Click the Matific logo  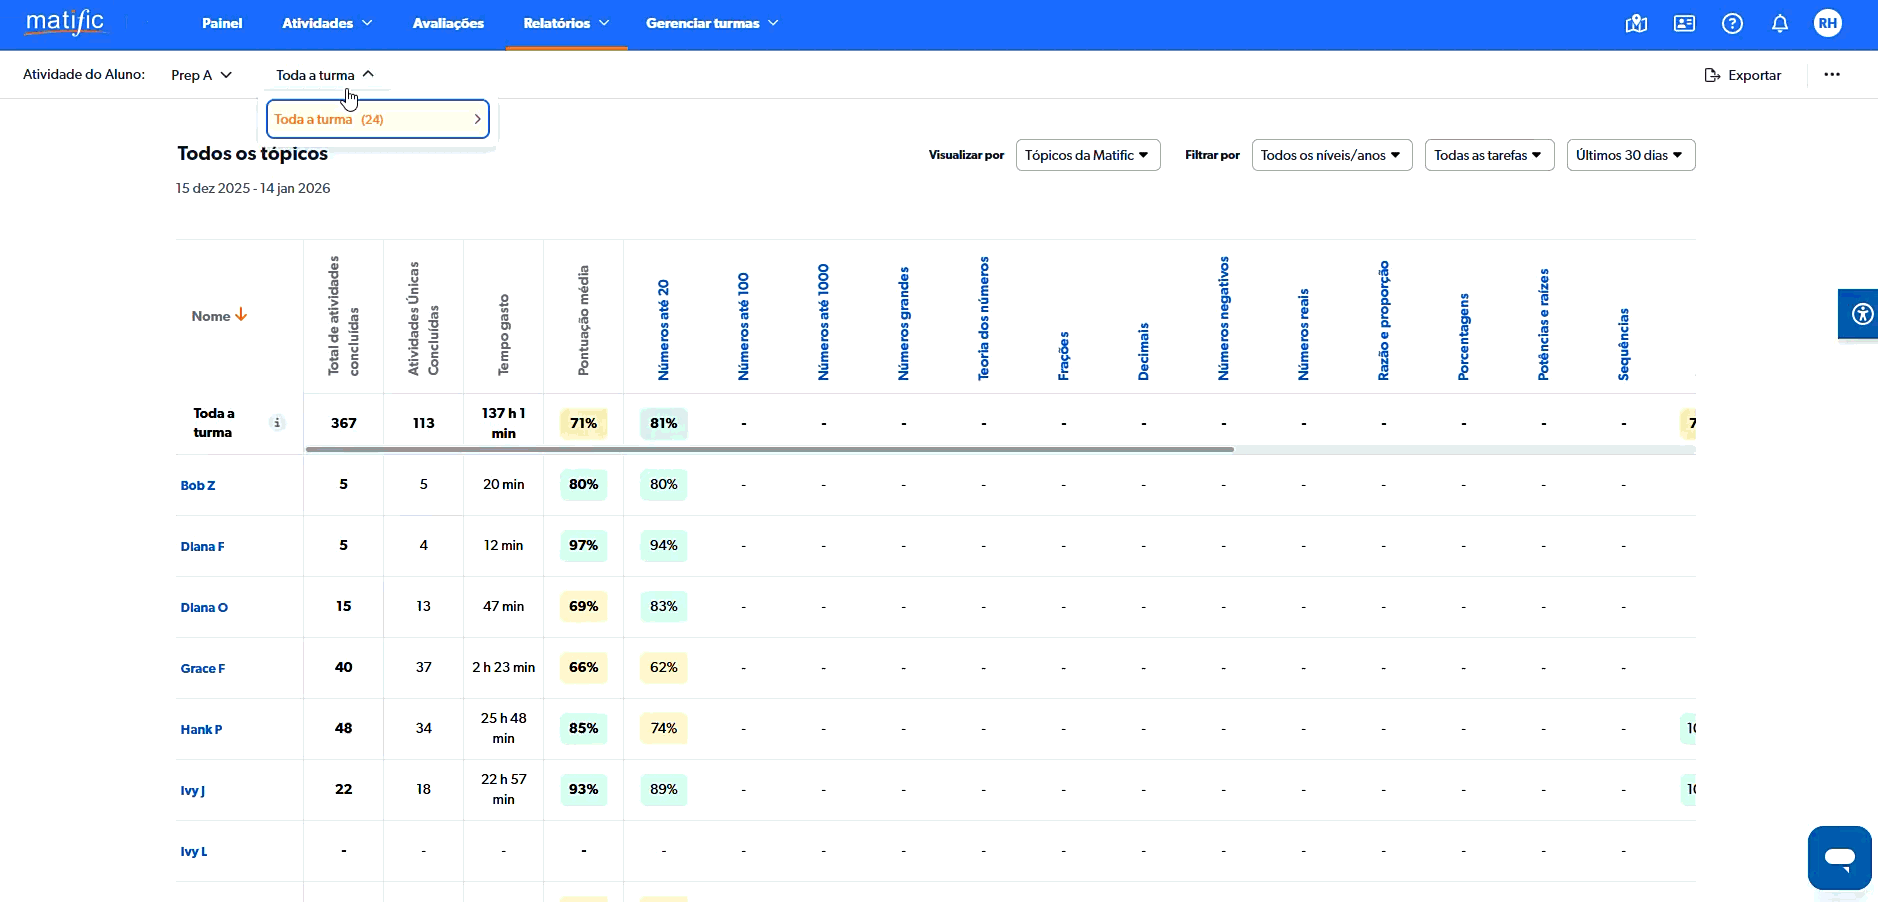65,22
